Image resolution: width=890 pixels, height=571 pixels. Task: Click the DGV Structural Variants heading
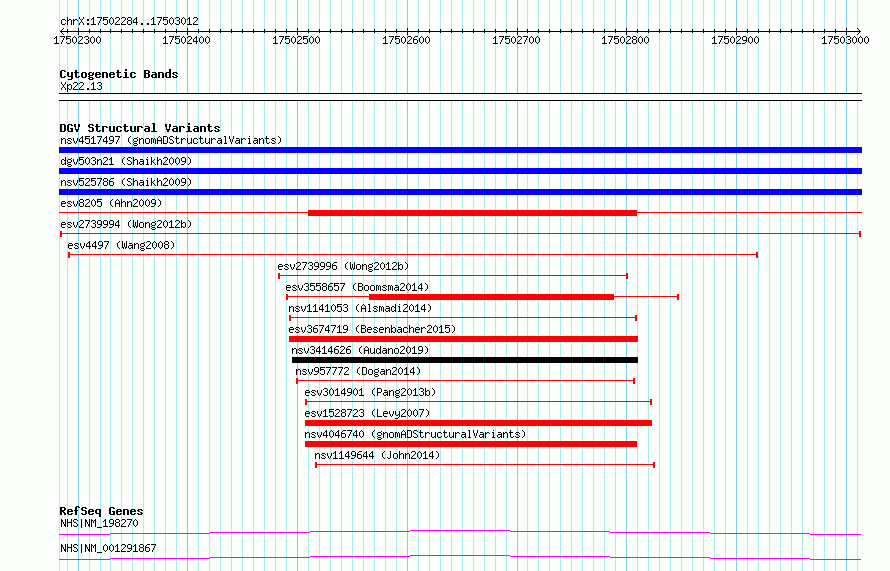140,128
